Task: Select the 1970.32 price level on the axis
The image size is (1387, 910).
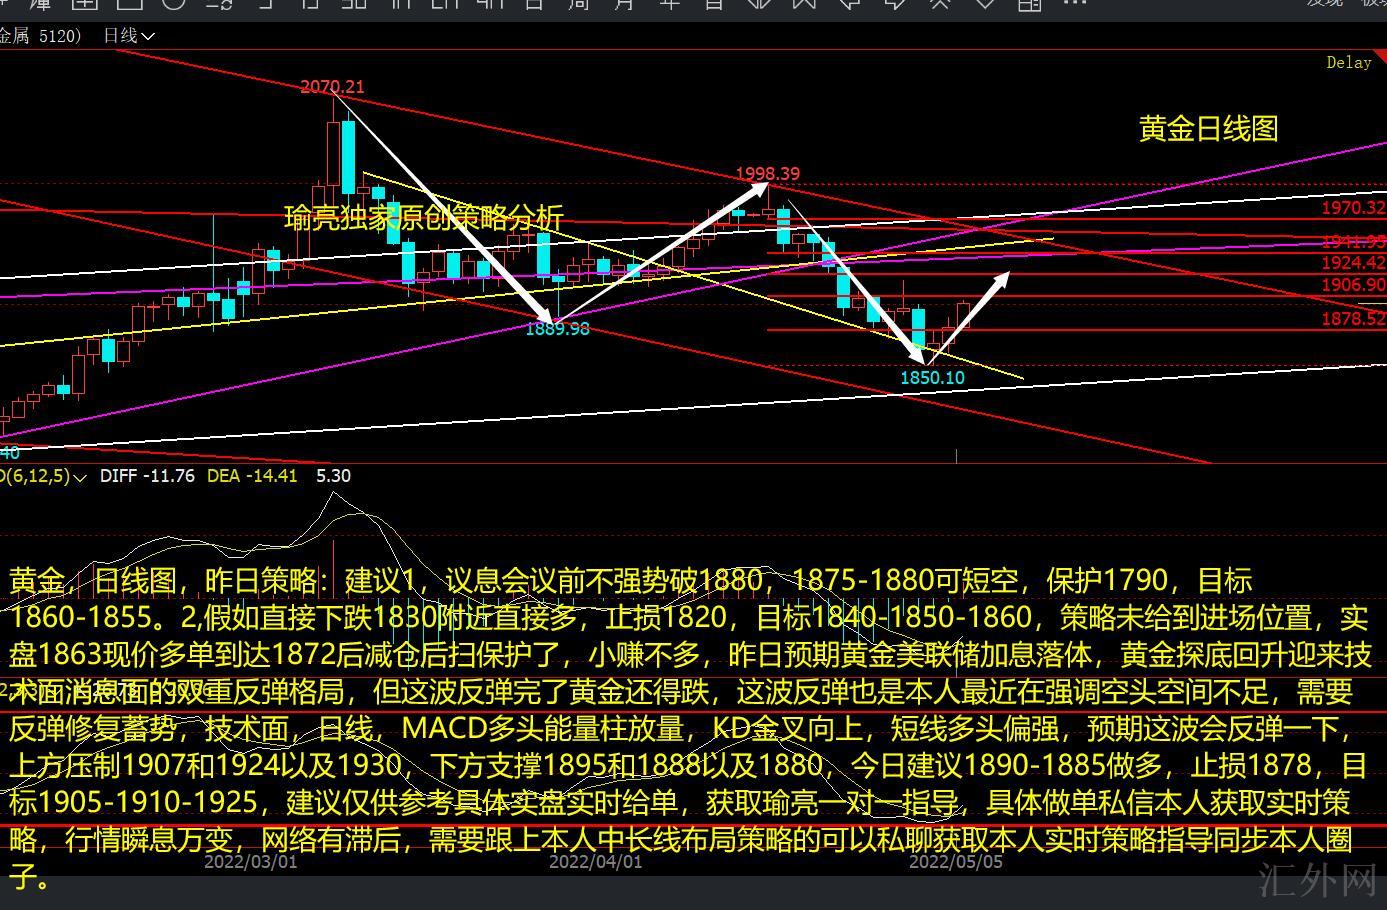Action: (1354, 208)
